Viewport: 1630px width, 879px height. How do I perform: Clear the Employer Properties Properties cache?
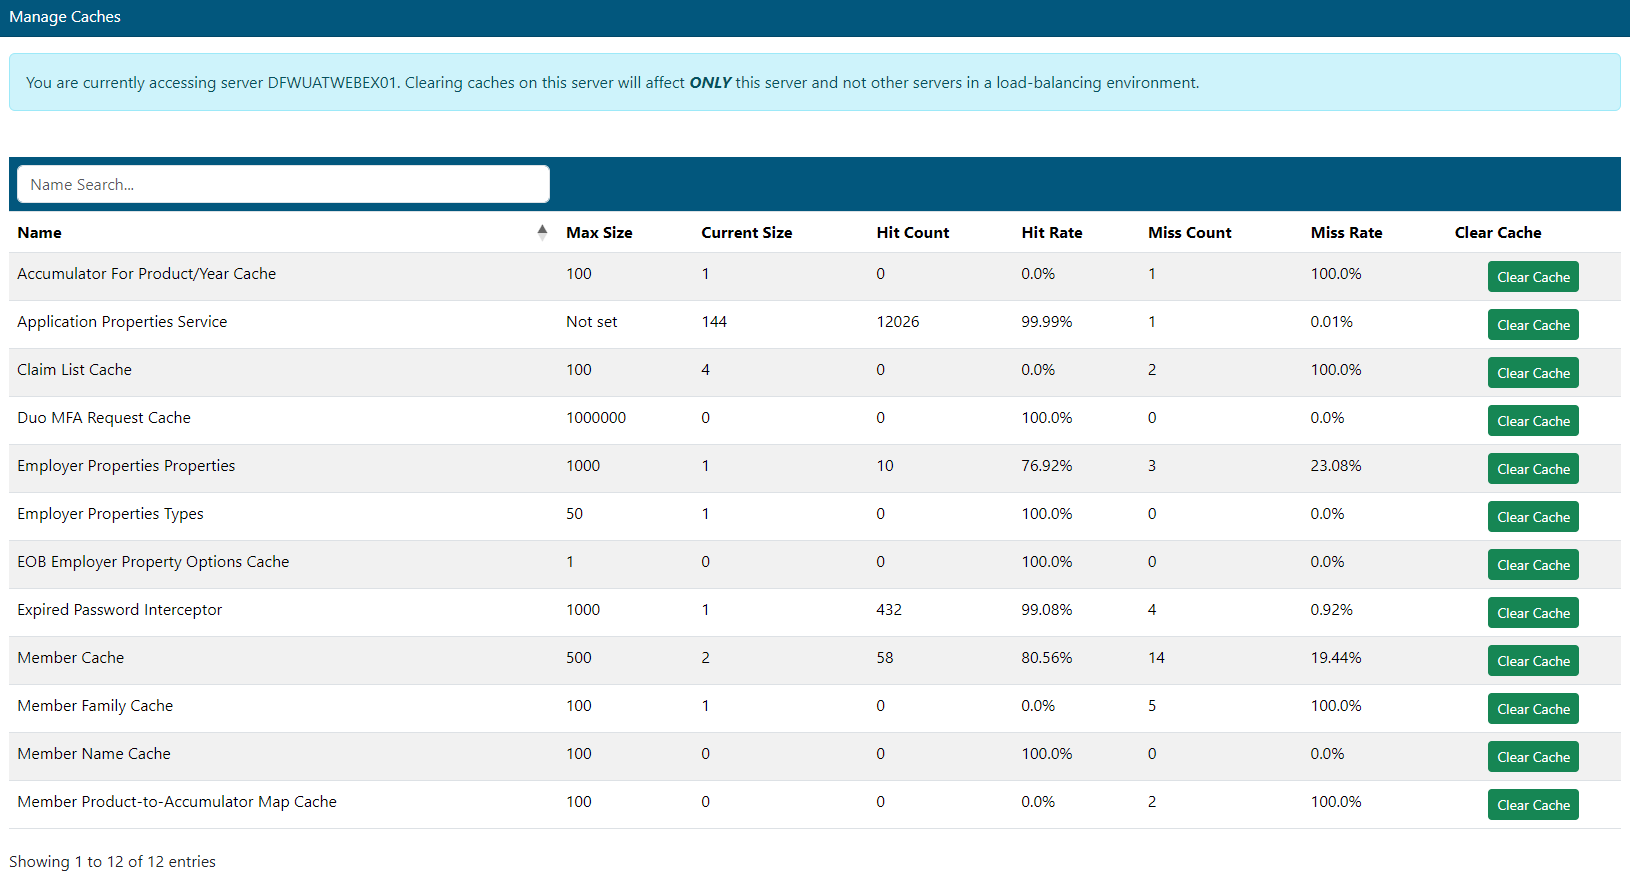(1532, 469)
